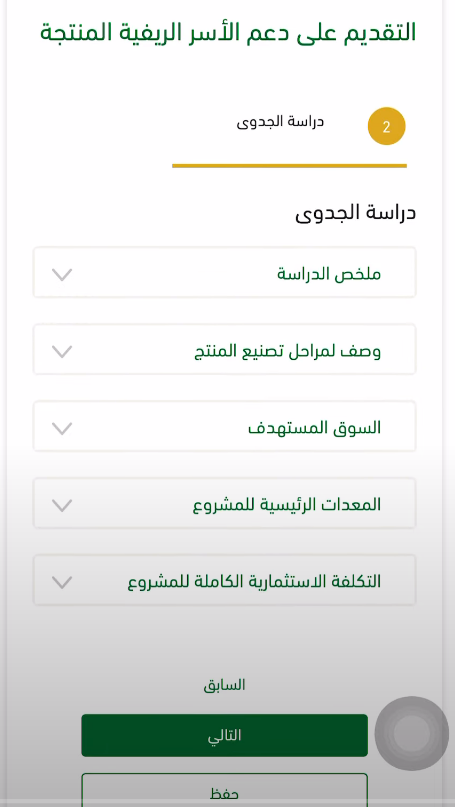Viewport: 455px width, 807px height.
Task: Go back with the السابق link
Action: [x=224, y=685]
